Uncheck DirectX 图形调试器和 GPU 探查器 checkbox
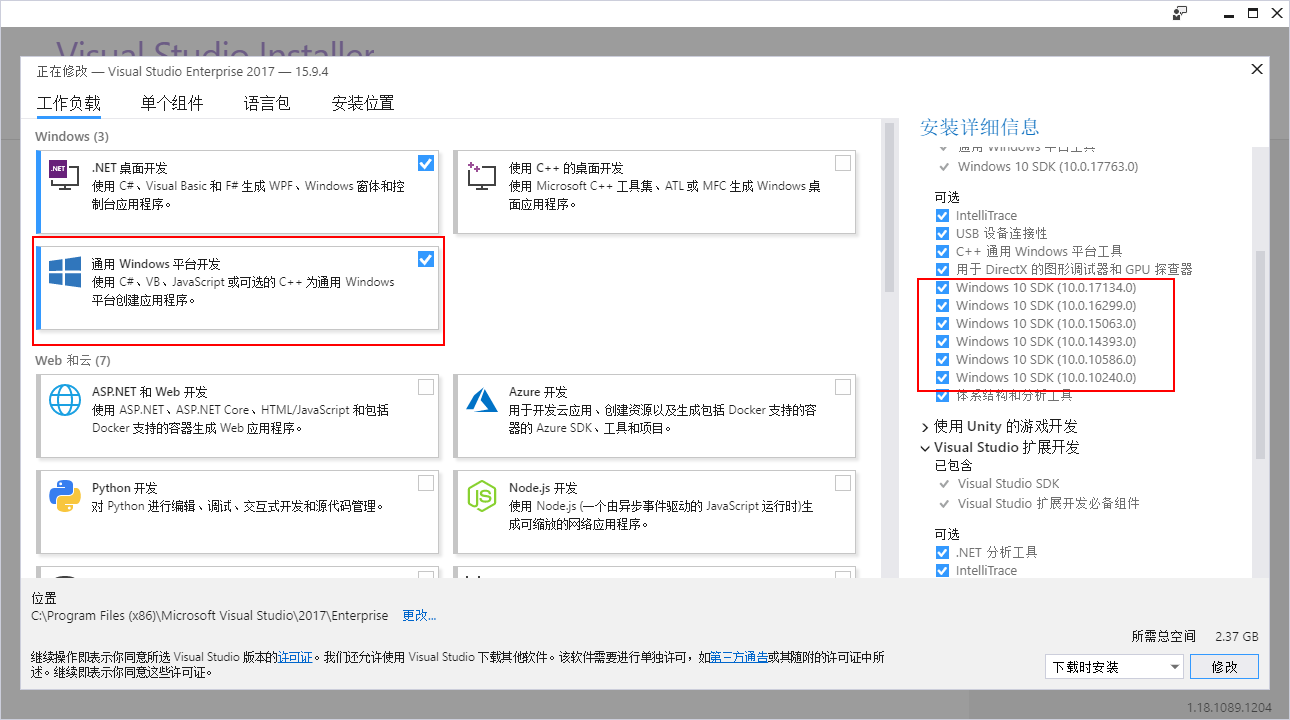 point(942,269)
